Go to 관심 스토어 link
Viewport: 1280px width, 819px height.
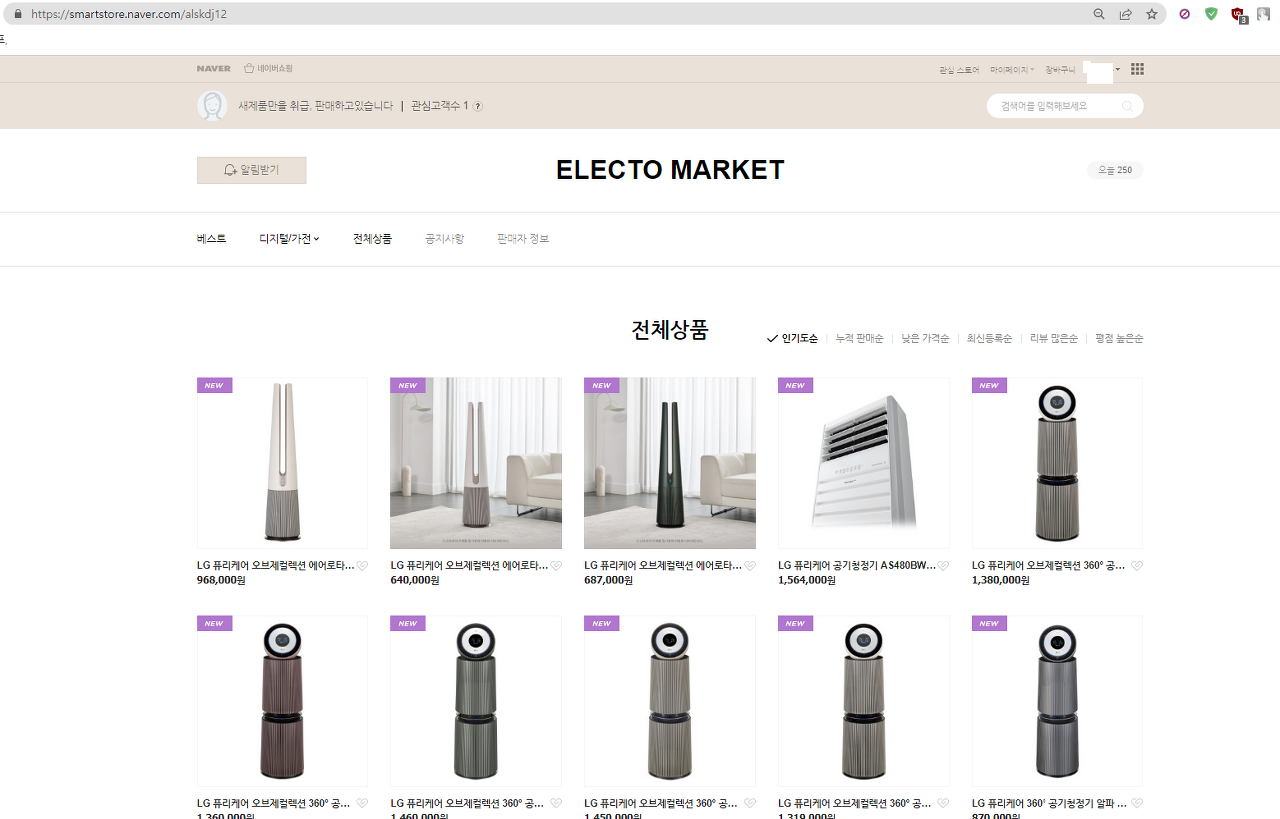click(959, 70)
